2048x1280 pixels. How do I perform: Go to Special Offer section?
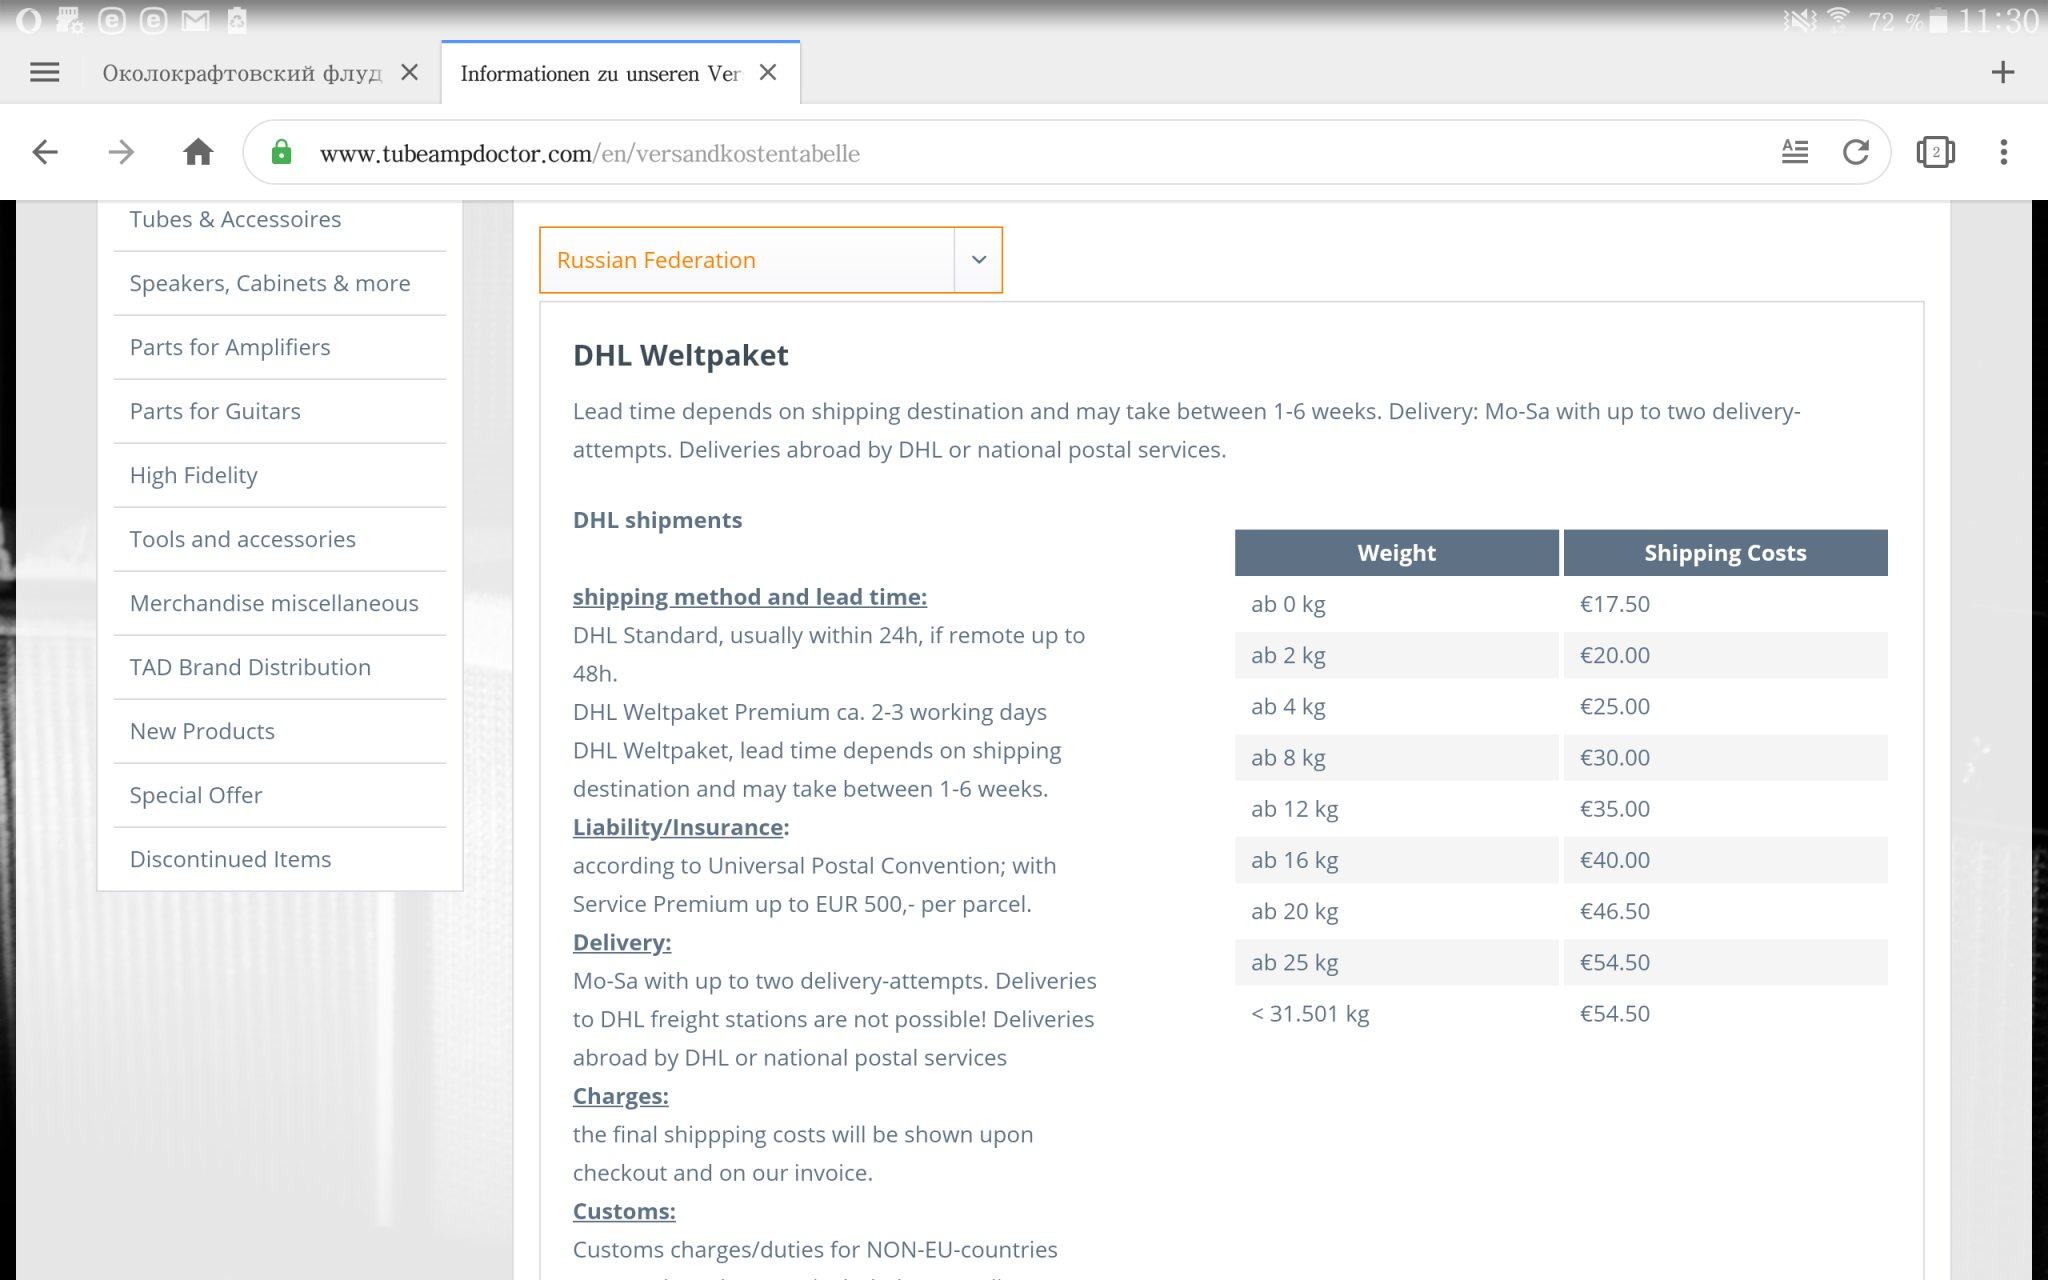pyautogui.click(x=196, y=795)
